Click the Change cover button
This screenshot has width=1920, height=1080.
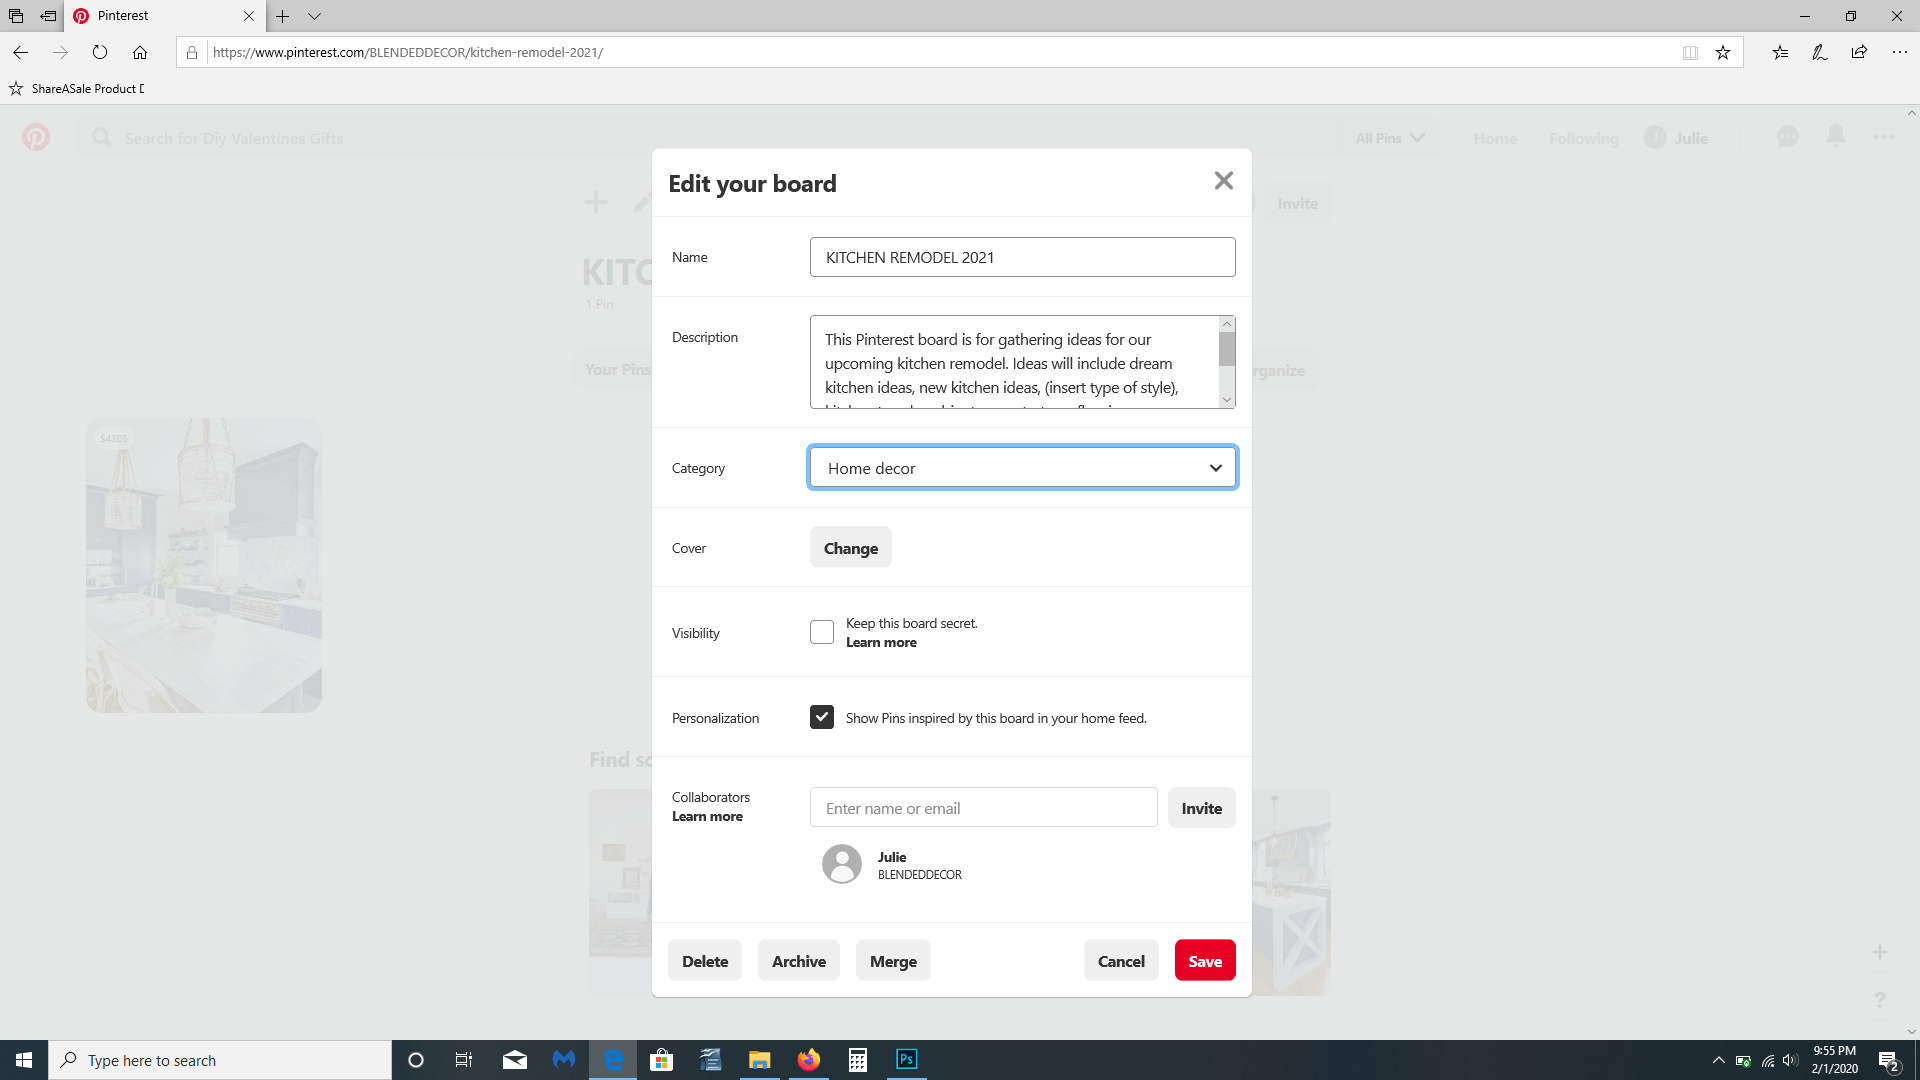coord(850,548)
